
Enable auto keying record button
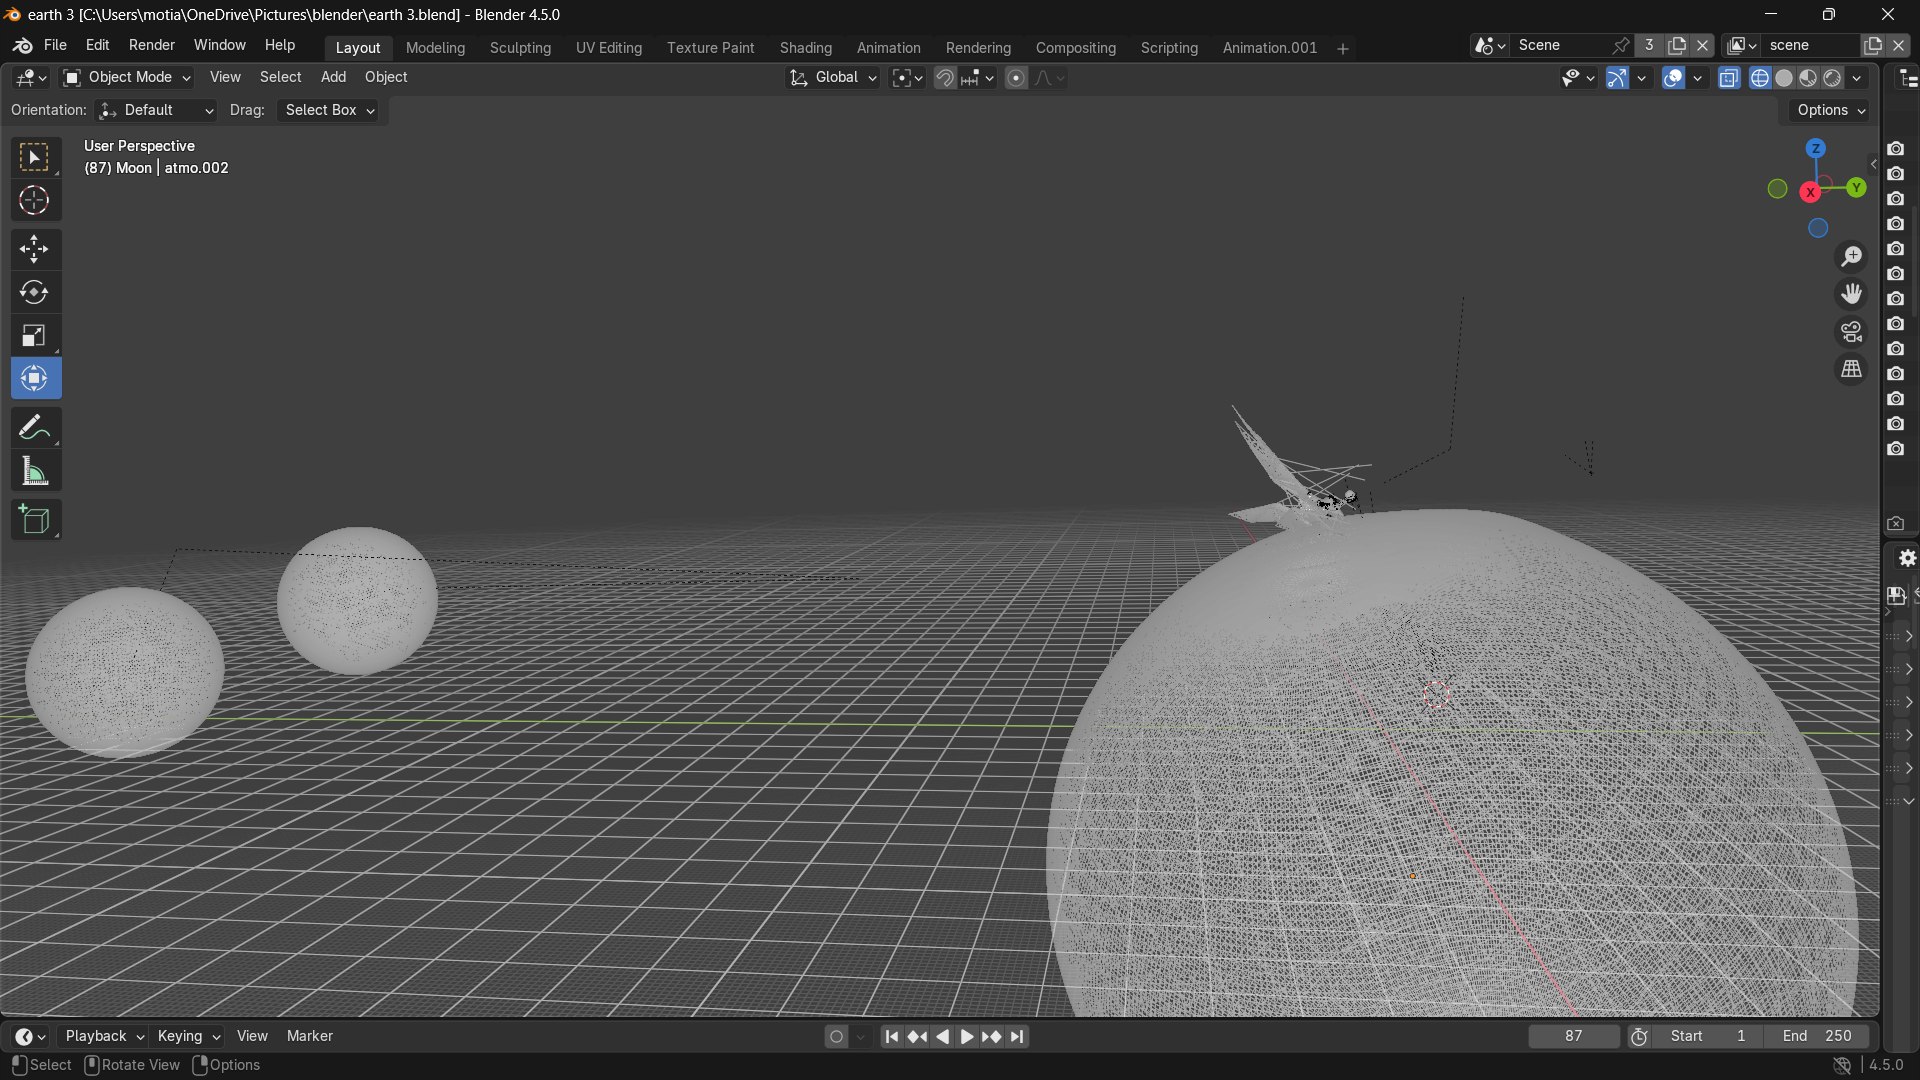coord(837,1037)
